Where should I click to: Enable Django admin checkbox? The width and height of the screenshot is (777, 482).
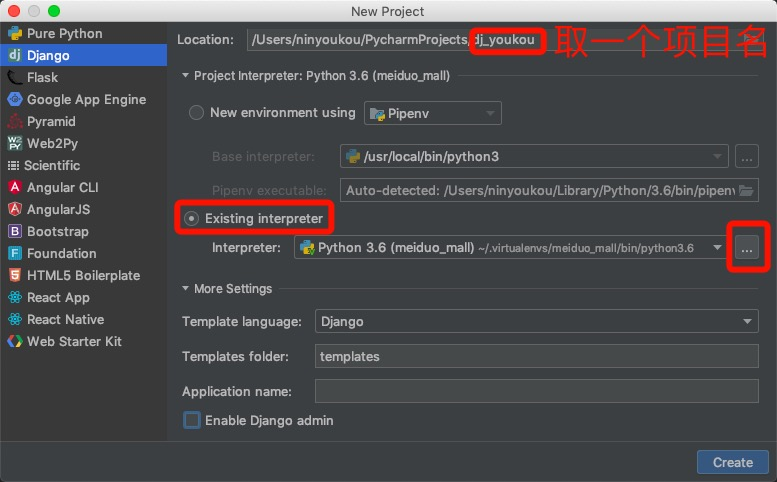click(x=192, y=420)
